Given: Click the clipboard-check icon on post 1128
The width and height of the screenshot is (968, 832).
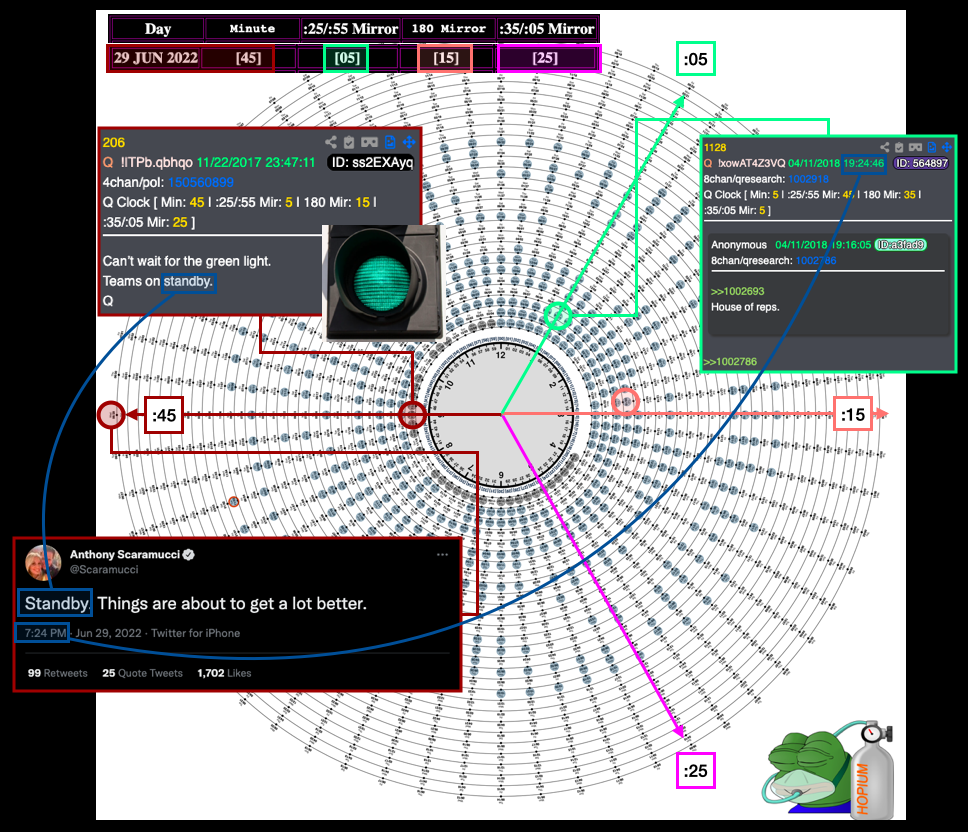Looking at the screenshot, I should (899, 147).
